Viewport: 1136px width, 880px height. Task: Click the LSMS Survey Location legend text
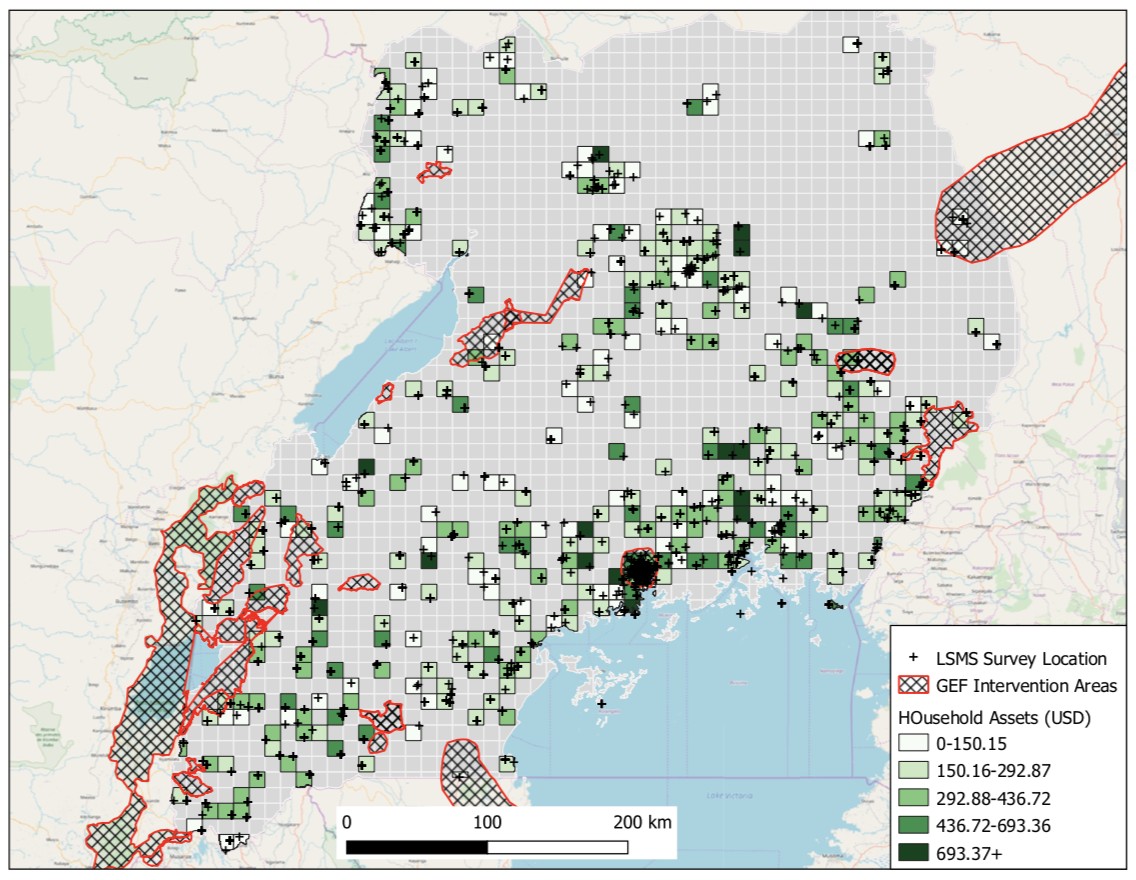click(1021, 659)
